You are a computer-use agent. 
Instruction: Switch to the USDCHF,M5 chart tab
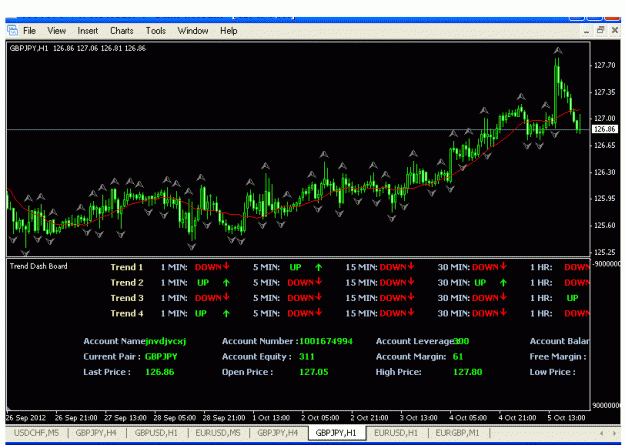coord(36,433)
